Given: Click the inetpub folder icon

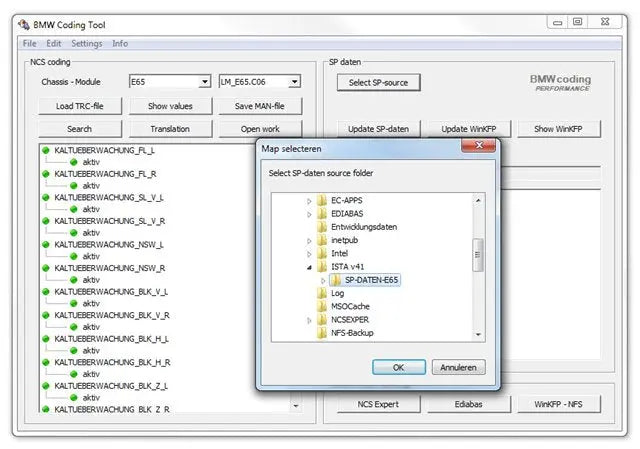Looking at the screenshot, I should (x=322, y=240).
